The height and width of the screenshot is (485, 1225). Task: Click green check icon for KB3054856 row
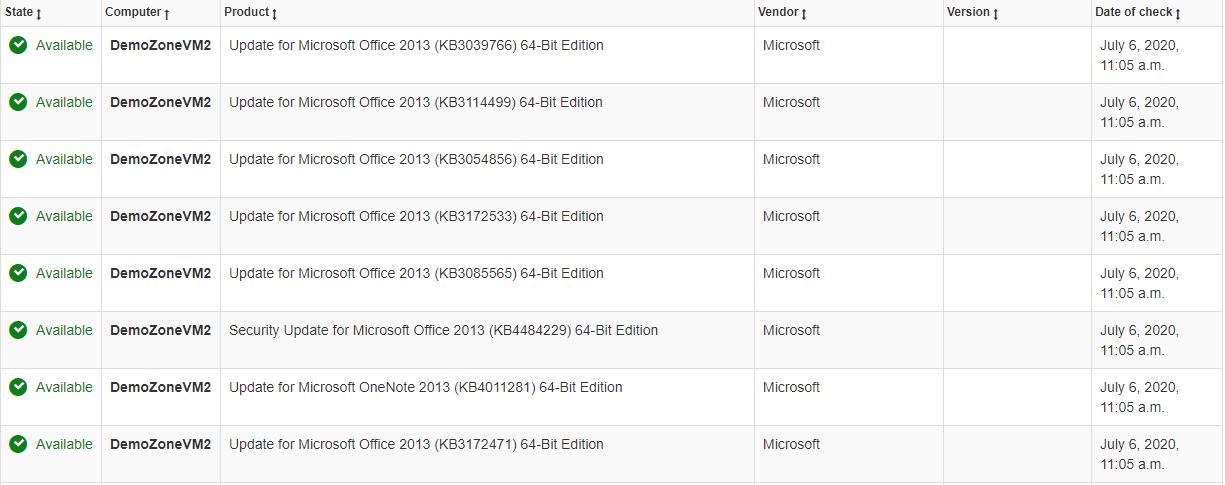(18, 159)
